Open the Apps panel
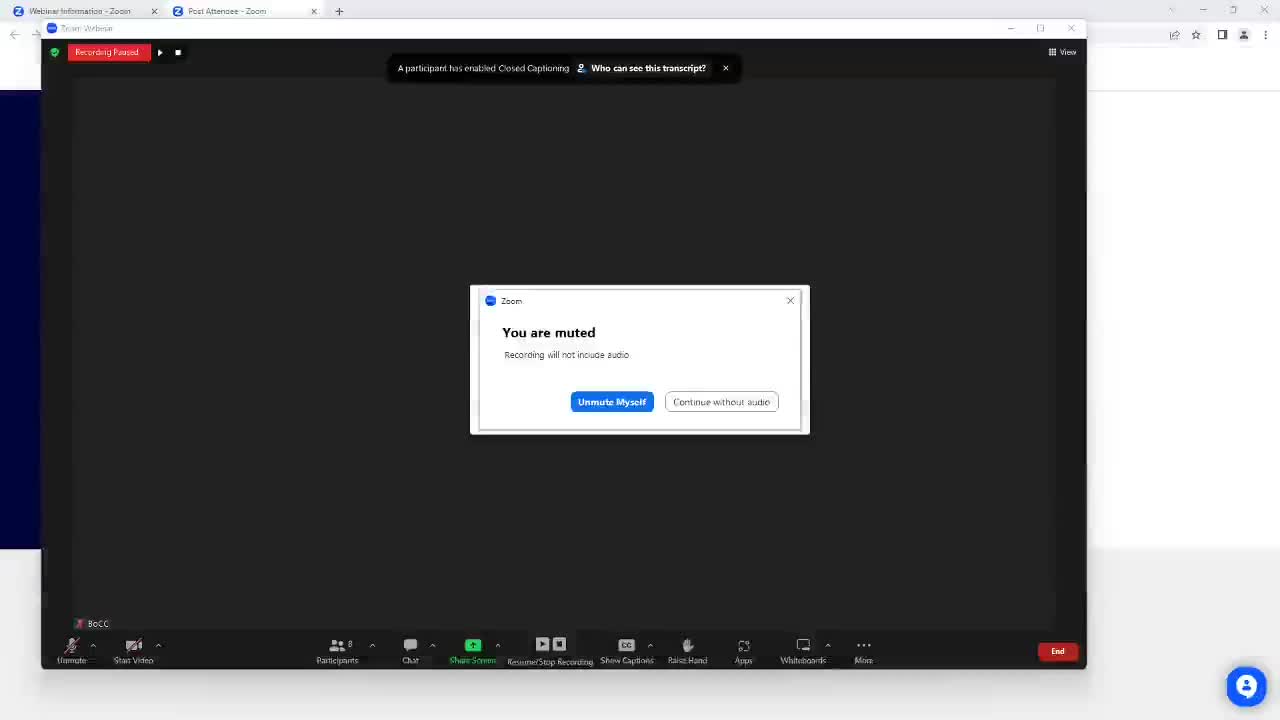 (743, 647)
